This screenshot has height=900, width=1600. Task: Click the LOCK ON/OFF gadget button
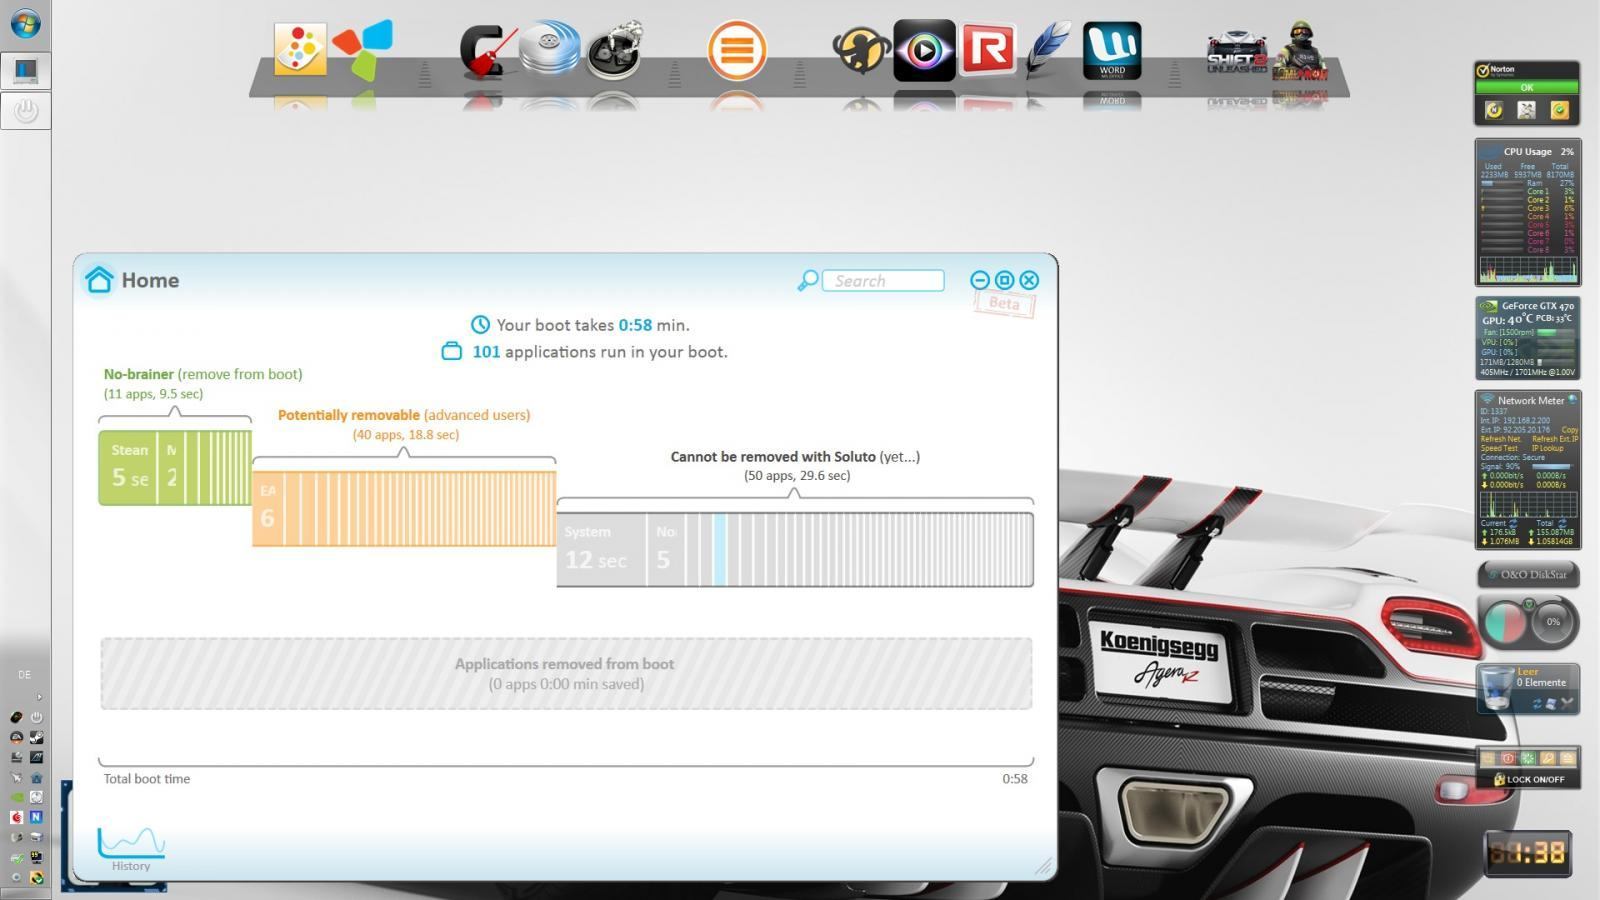coord(1529,779)
